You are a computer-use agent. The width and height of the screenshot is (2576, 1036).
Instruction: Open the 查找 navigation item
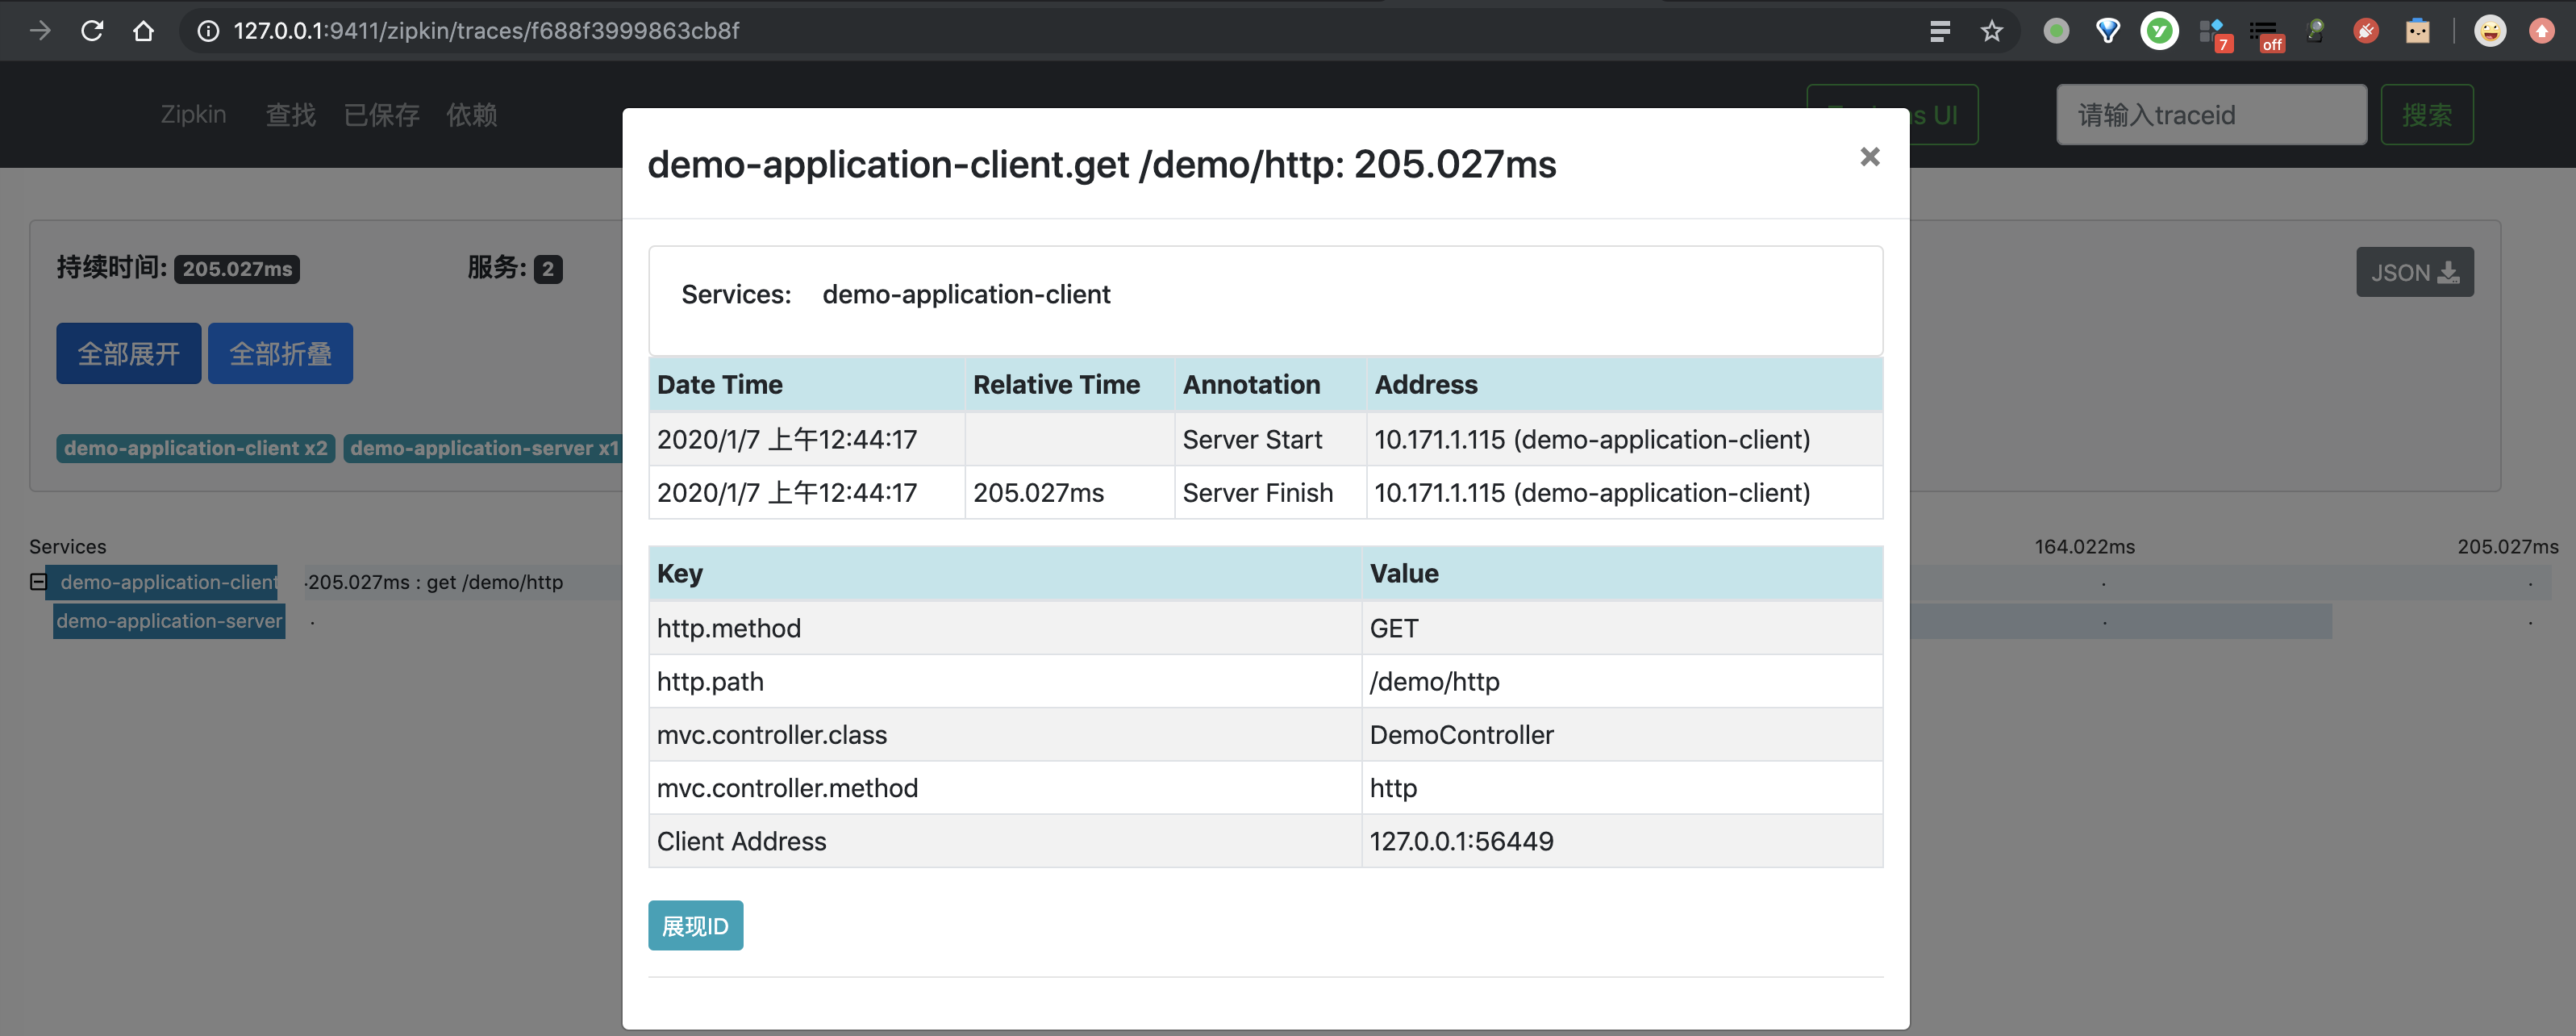click(290, 115)
